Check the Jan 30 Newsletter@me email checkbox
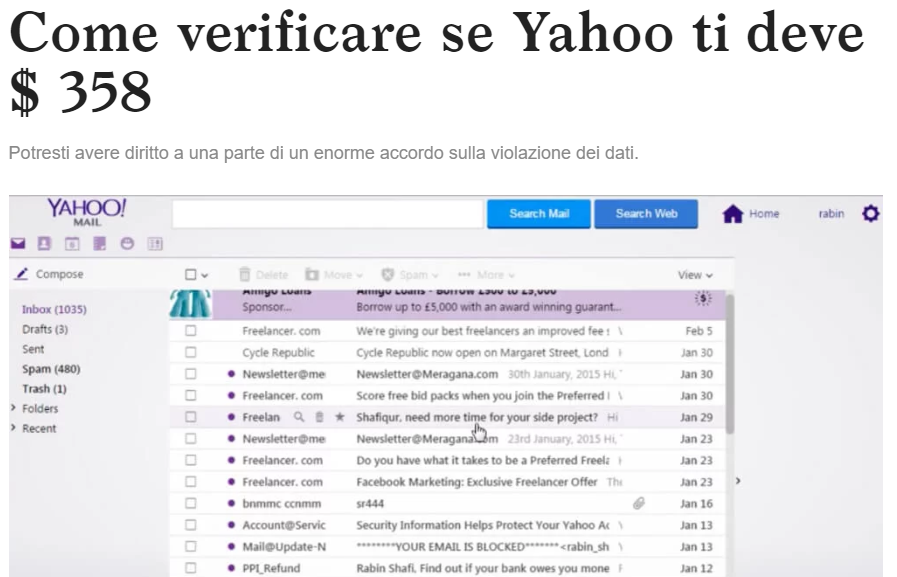The height and width of the screenshot is (577, 897). pyautogui.click(x=190, y=374)
